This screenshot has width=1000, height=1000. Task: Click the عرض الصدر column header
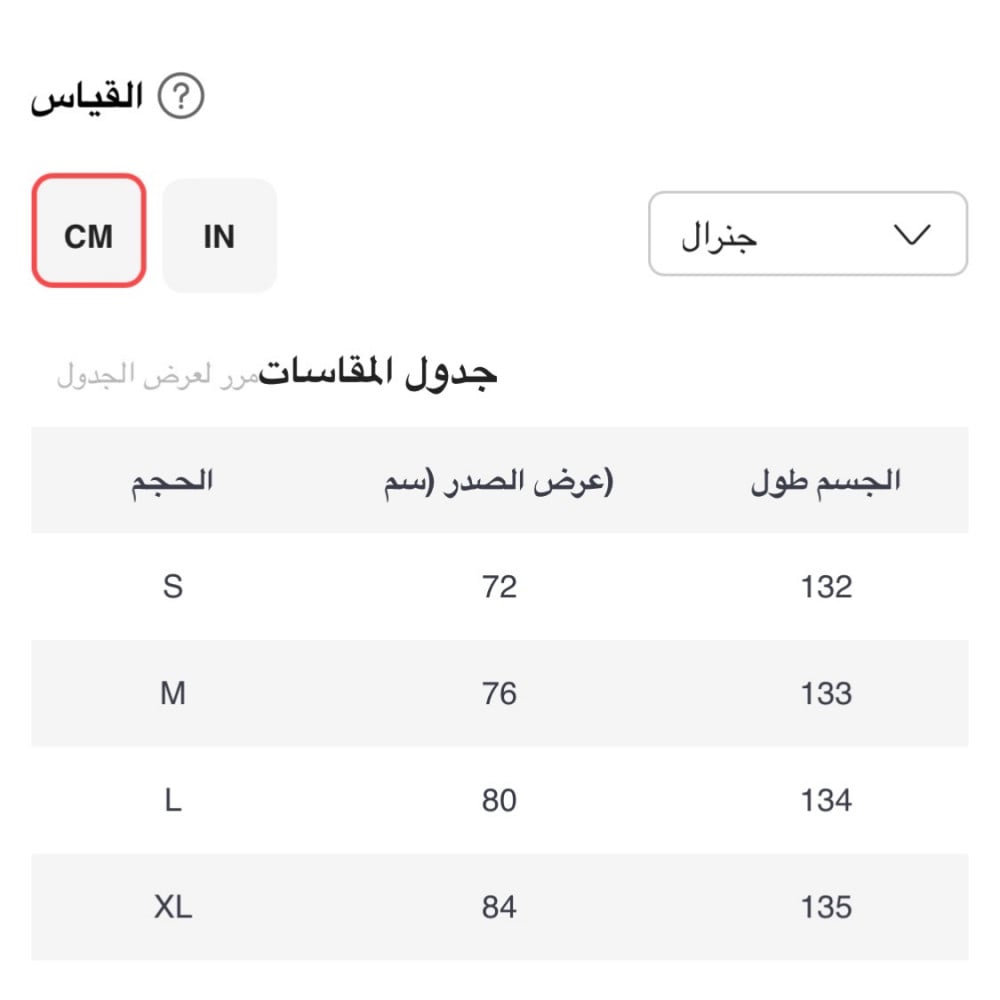[x=499, y=481]
